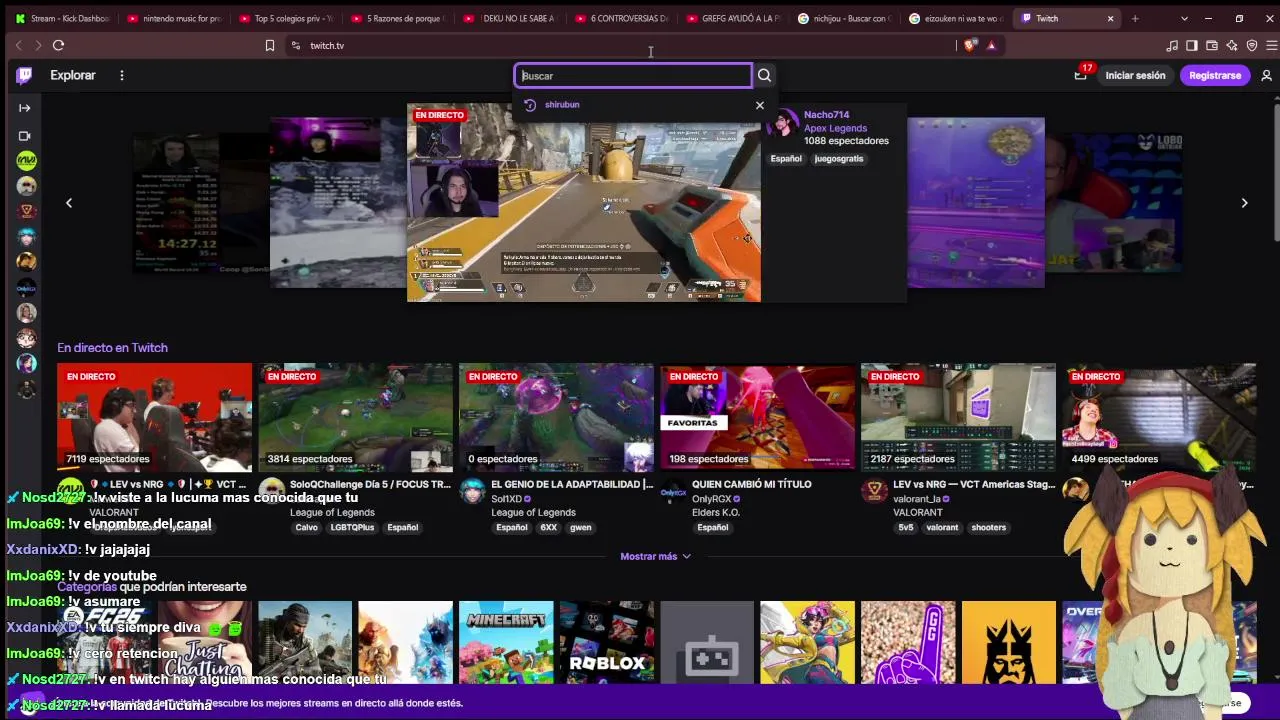Open the 2187 espectadores VALORANT stream thumbnail

tap(958, 418)
